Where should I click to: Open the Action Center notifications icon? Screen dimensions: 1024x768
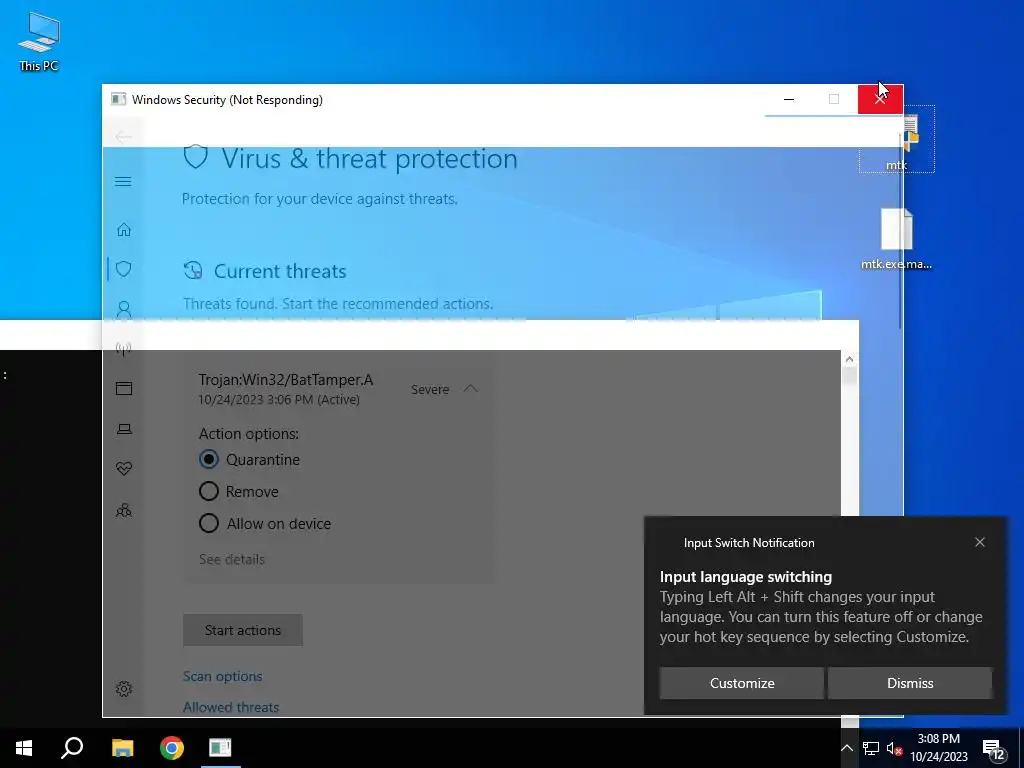tap(994, 749)
